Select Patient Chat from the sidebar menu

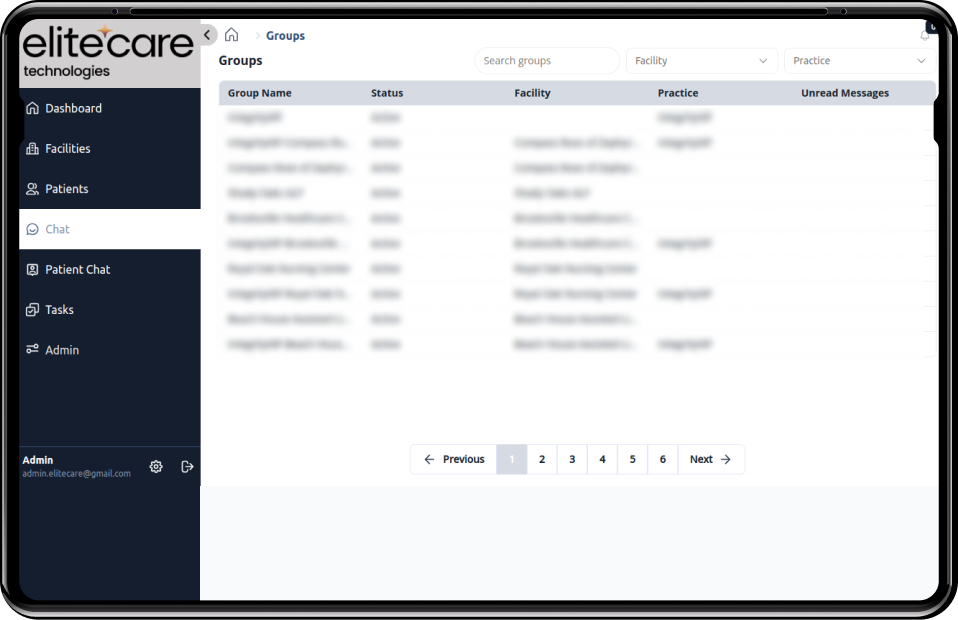34,269
